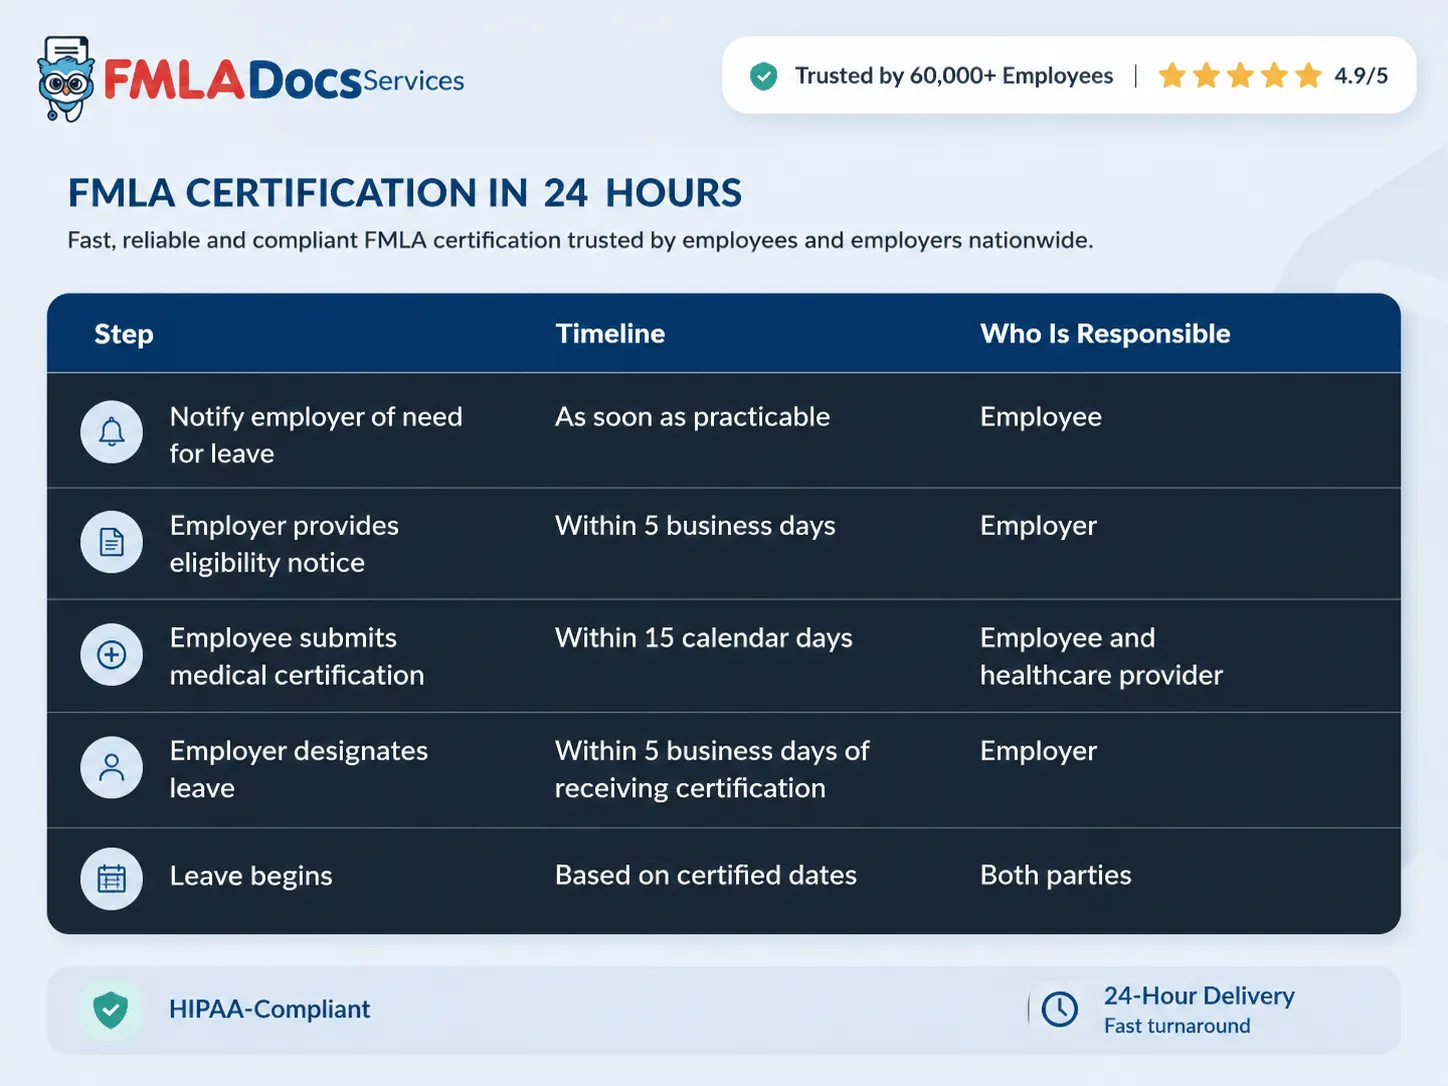Click 'As soon as practicable' cell
This screenshot has width=1448, height=1086.
pos(693,417)
